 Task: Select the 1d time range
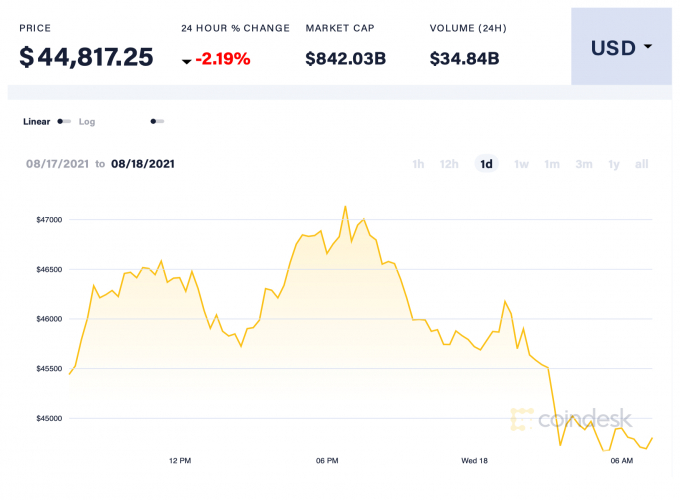tap(486, 164)
